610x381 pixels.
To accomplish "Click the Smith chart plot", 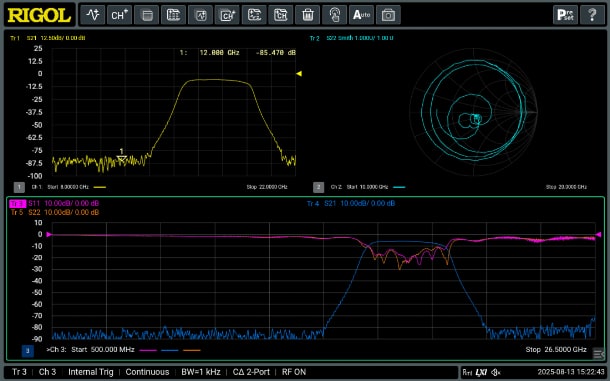I will coord(473,112).
